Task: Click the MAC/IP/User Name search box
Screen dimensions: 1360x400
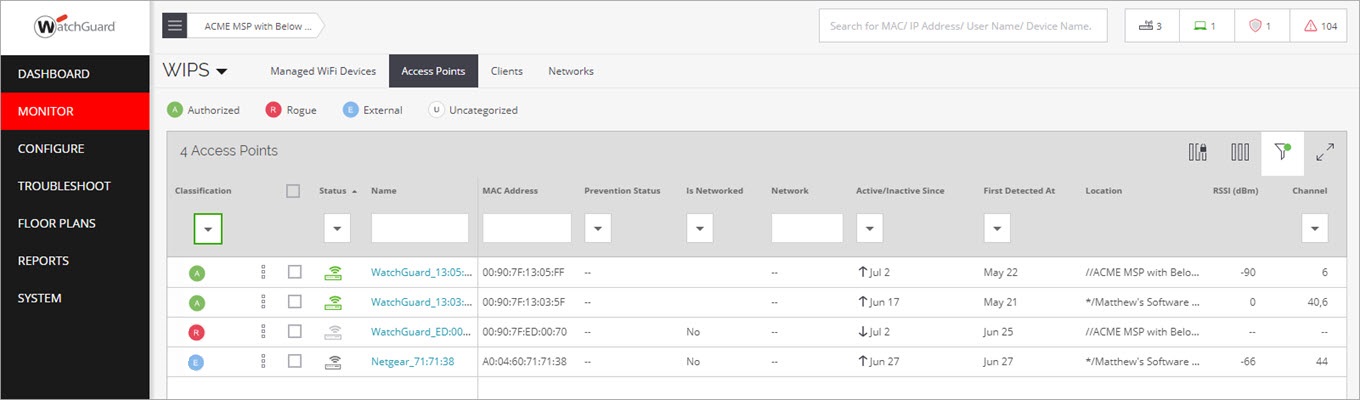Action: (x=963, y=26)
